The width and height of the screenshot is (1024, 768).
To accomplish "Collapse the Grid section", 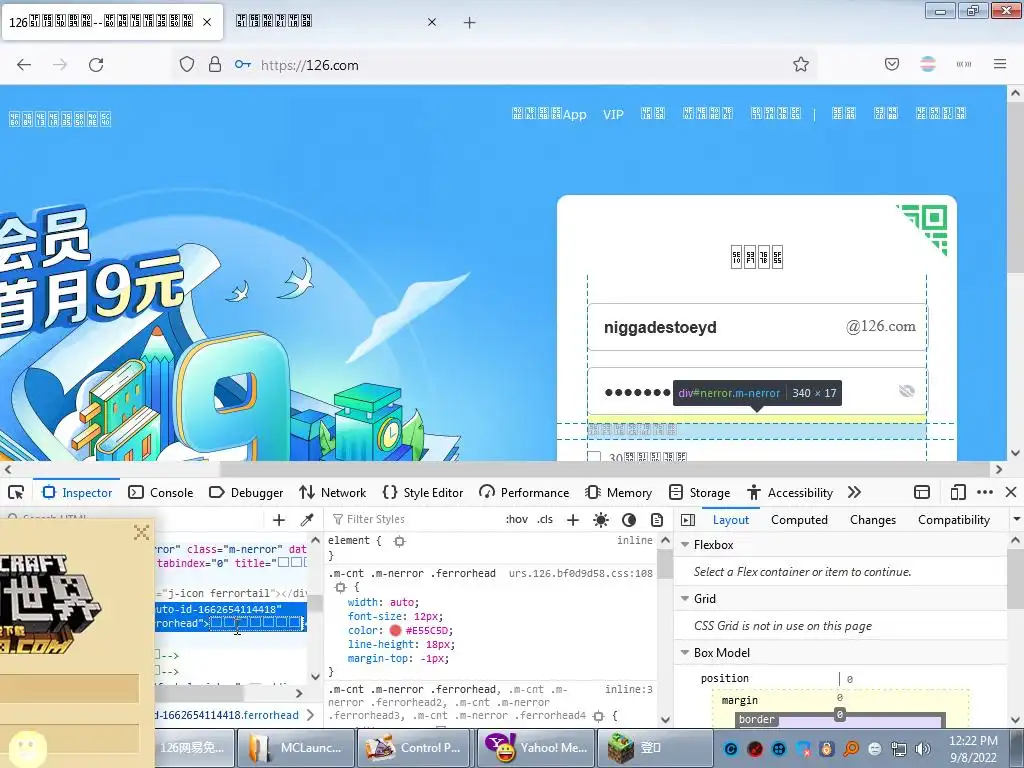I will click(x=685, y=598).
